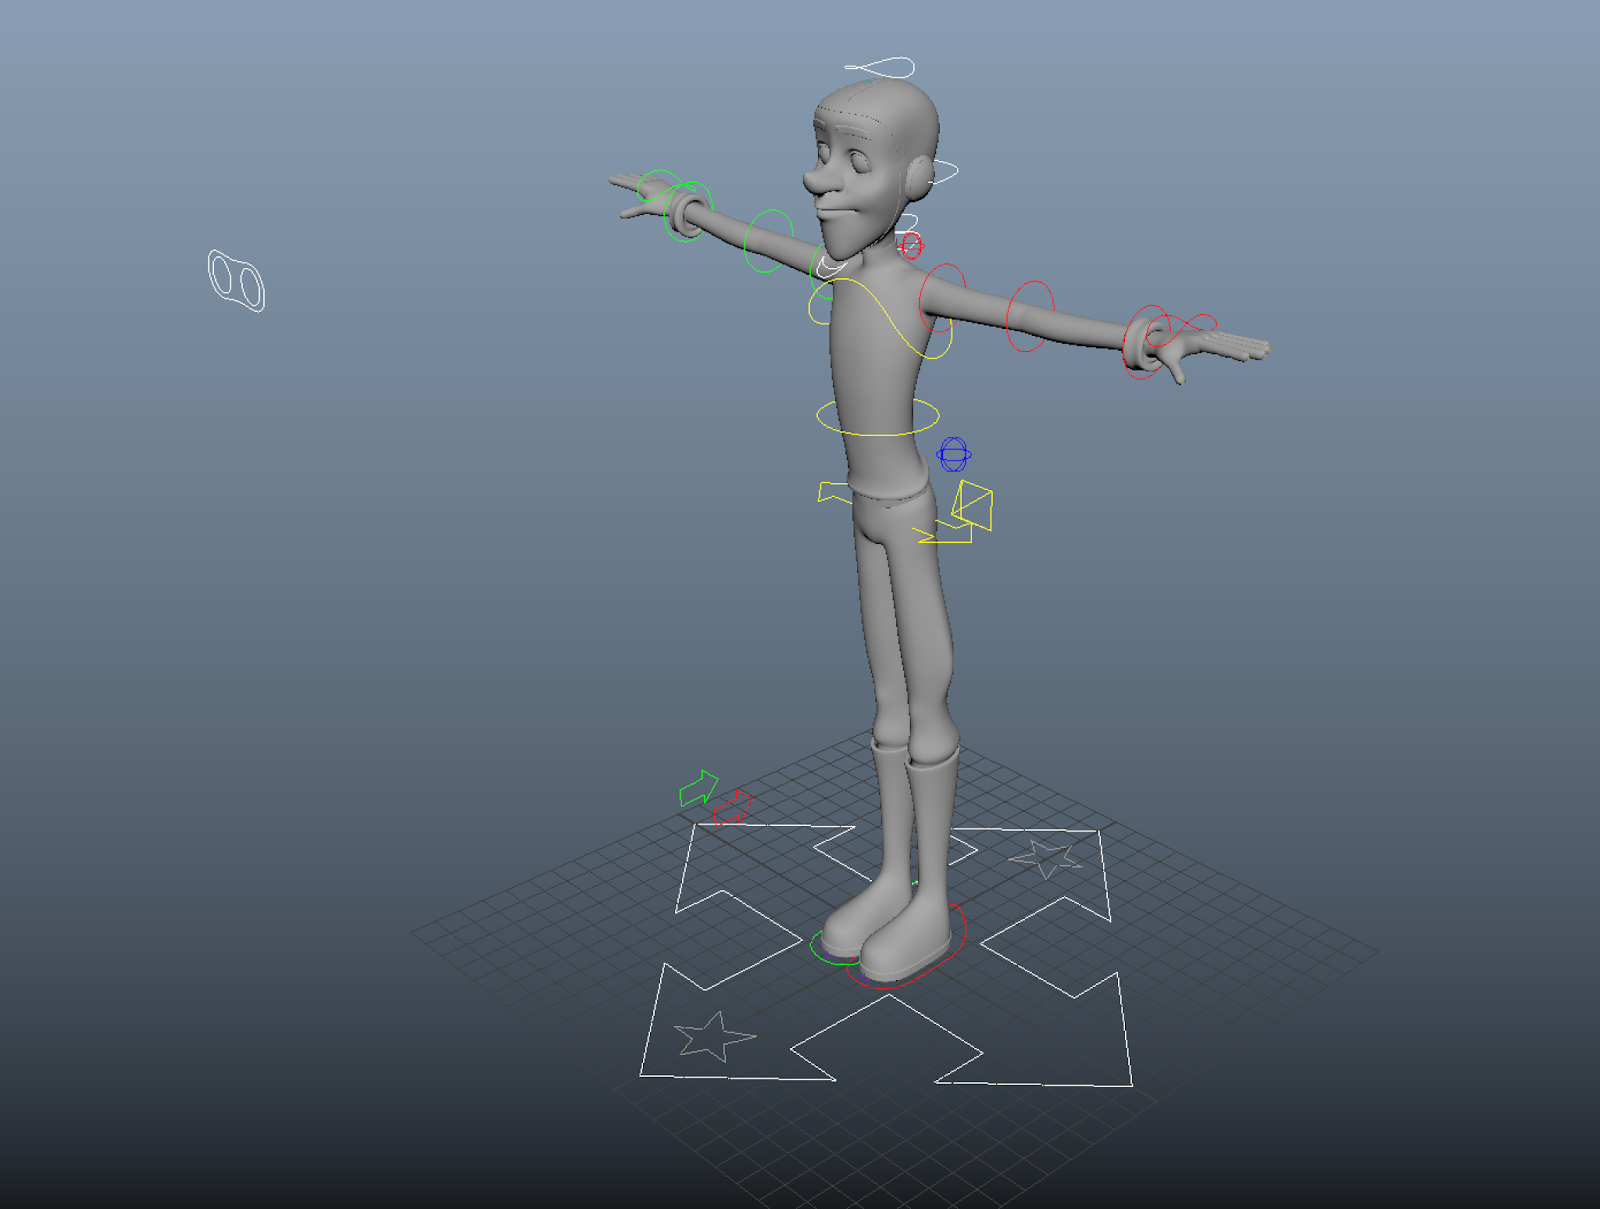Screen dimensions: 1600x1209
Task: Select the green elbow circle control
Action: 768,241
